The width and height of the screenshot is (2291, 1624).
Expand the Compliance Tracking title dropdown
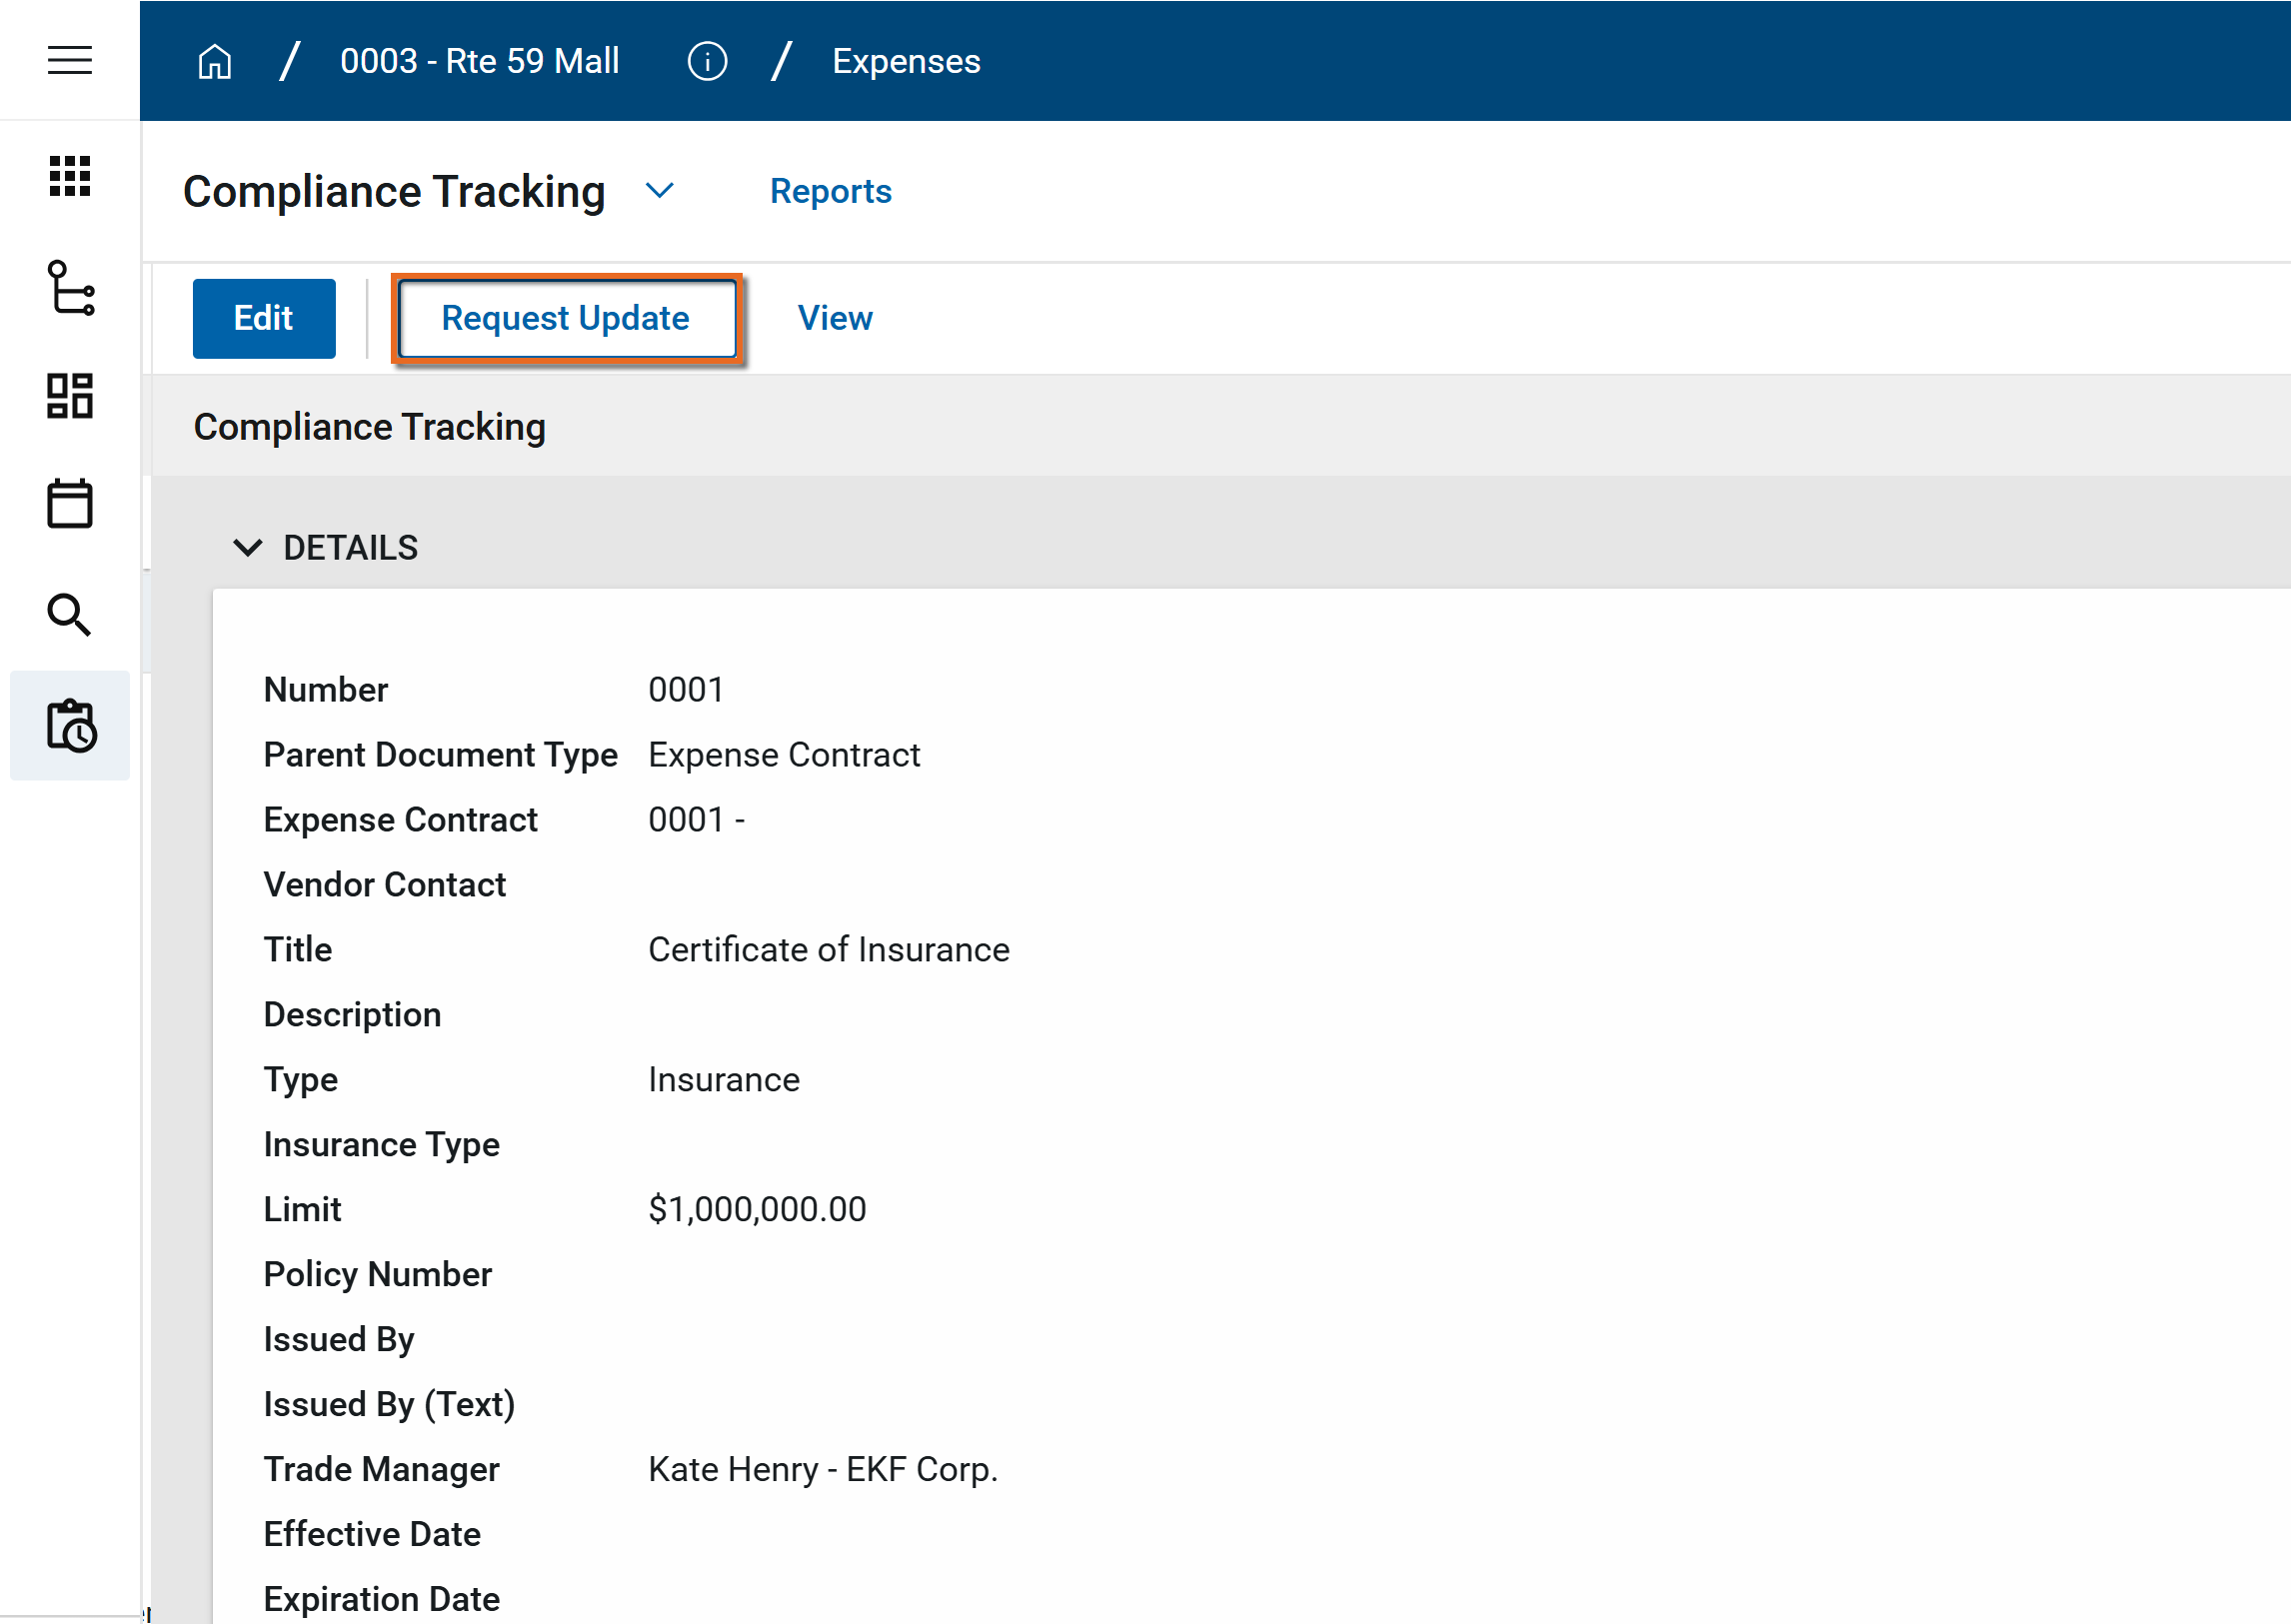659,191
